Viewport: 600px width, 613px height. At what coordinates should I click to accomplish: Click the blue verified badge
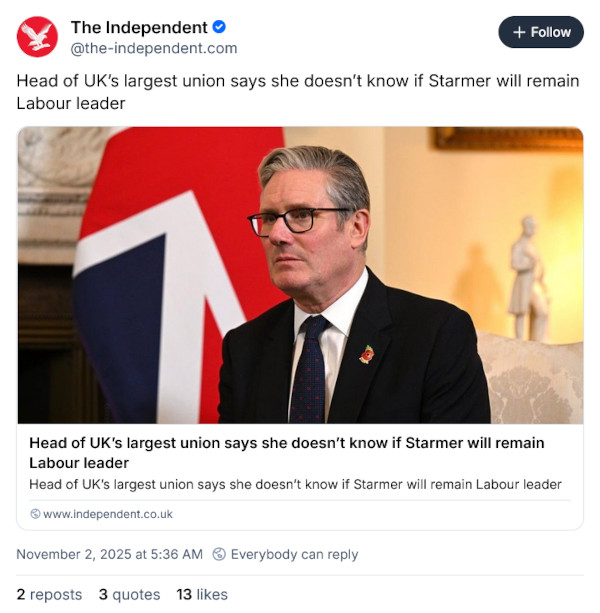tap(220, 28)
